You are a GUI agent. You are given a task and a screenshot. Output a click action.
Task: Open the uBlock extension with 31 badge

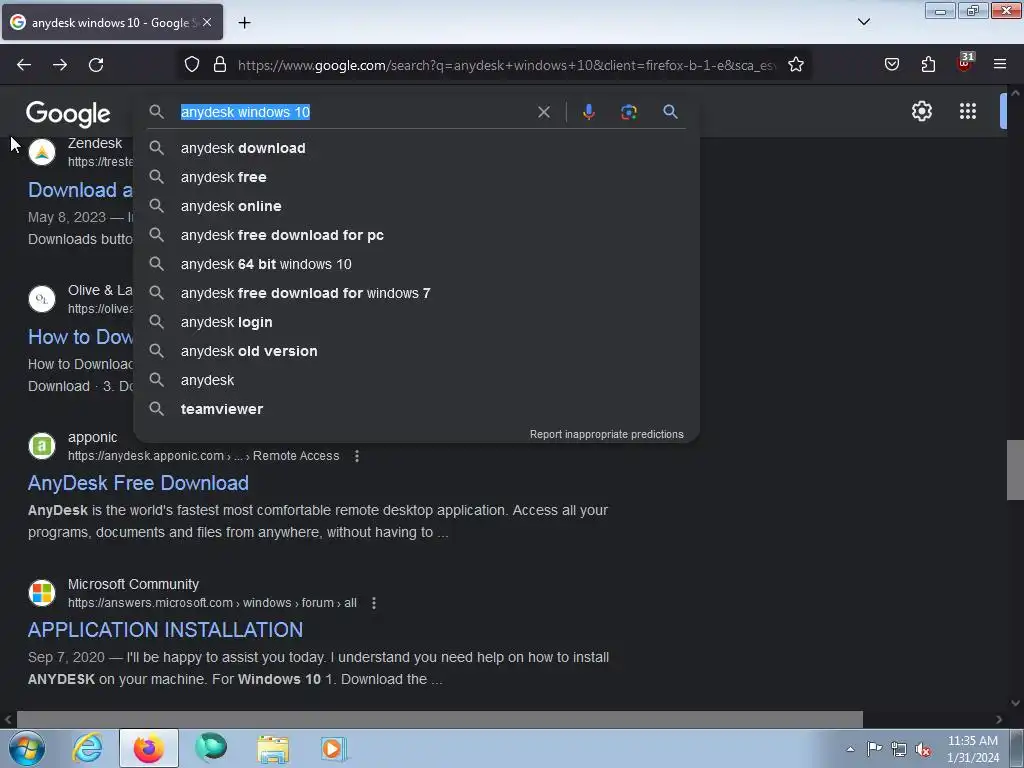tap(965, 63)
